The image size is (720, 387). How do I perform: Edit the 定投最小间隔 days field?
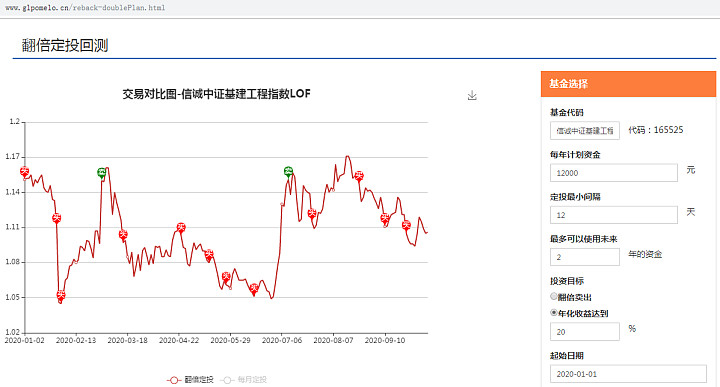pyautogui.click(x=613, y=215)
